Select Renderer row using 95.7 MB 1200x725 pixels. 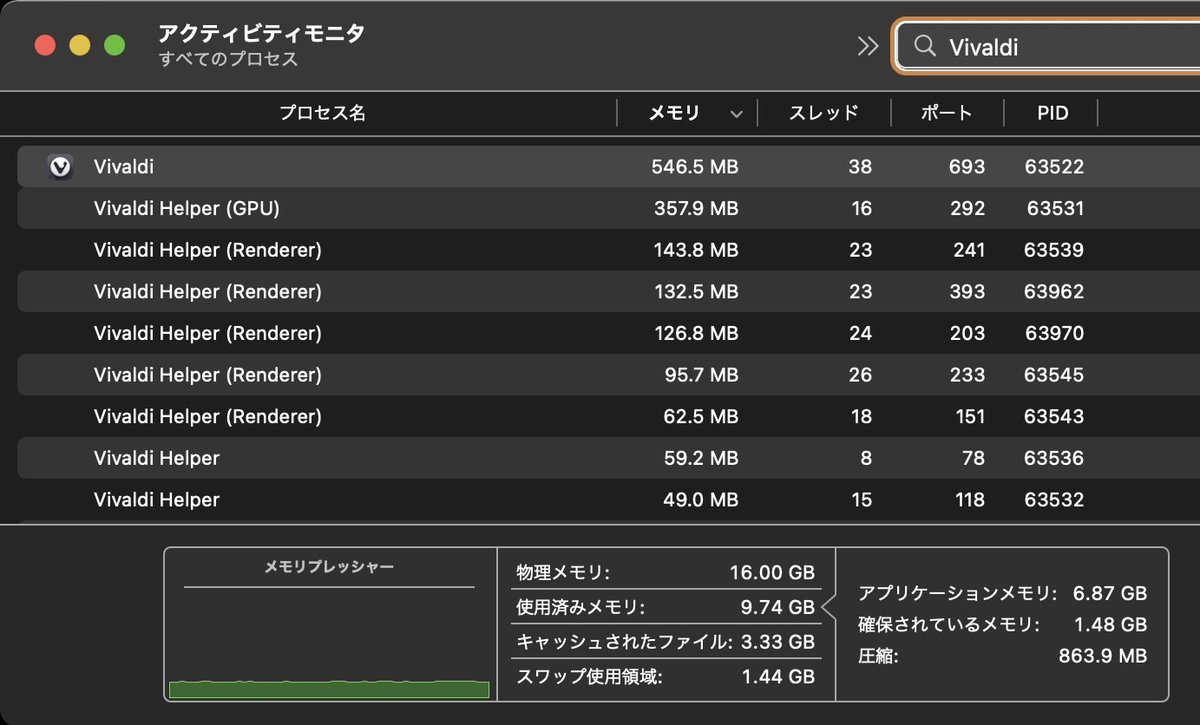click(609, 375)
